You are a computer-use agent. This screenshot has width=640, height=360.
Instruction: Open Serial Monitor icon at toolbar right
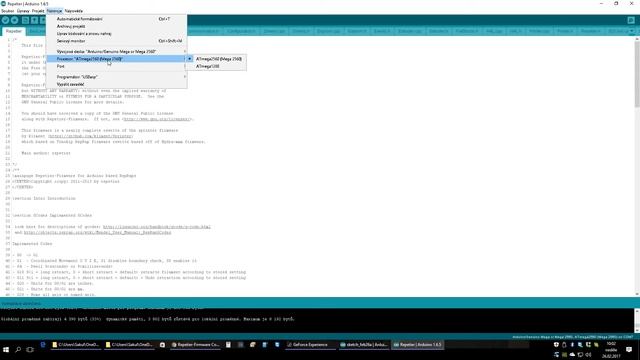[631, 20]
